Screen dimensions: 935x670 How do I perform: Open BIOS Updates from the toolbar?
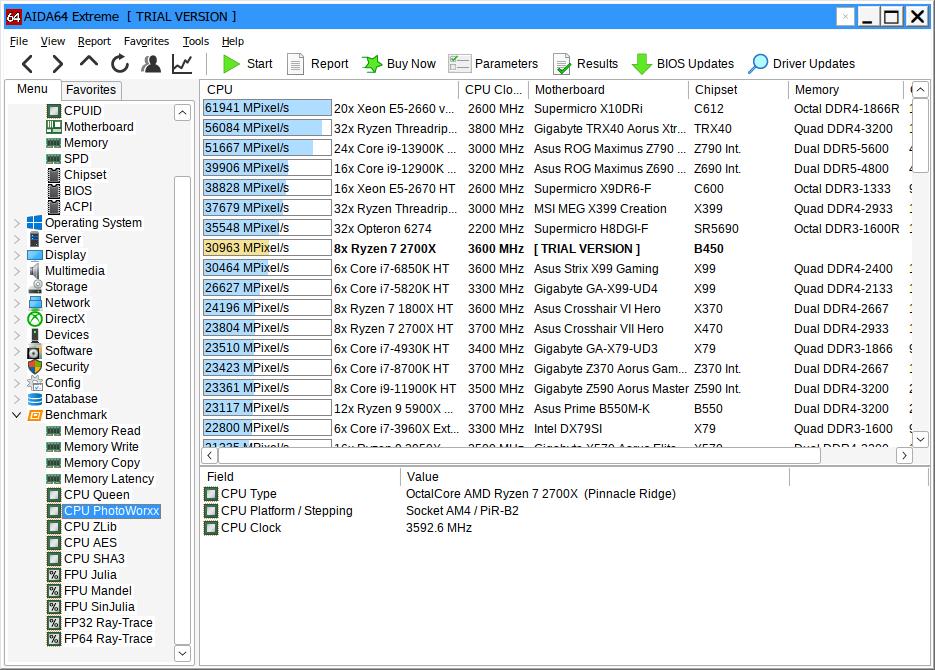coord(683,64)
